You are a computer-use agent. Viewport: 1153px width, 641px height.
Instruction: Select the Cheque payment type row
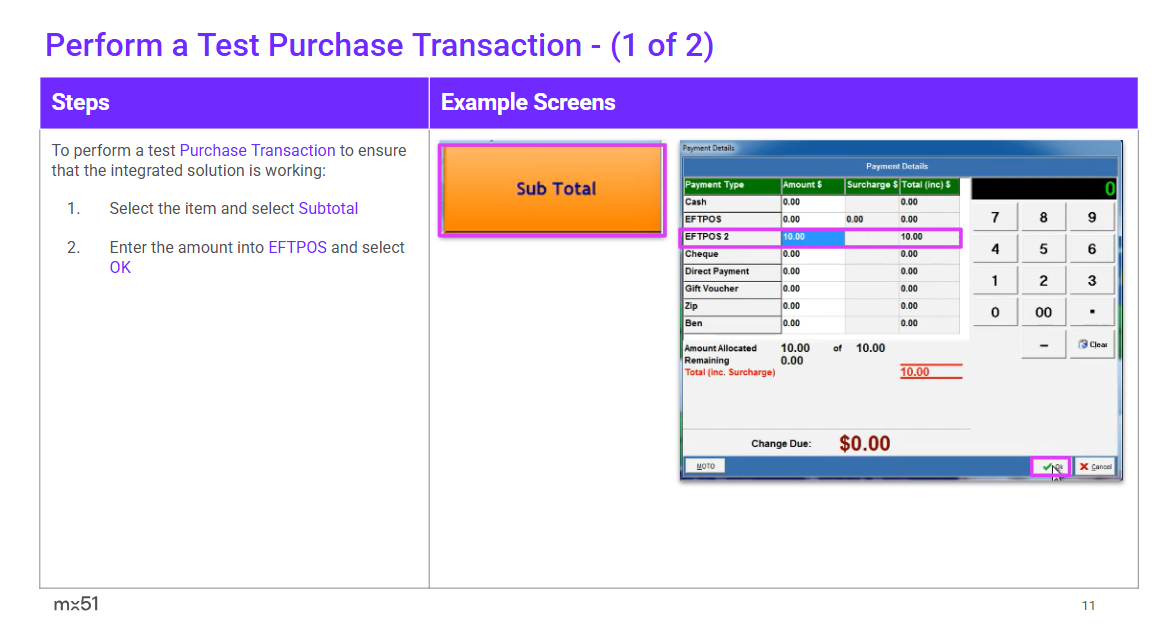tap(730, 254)
